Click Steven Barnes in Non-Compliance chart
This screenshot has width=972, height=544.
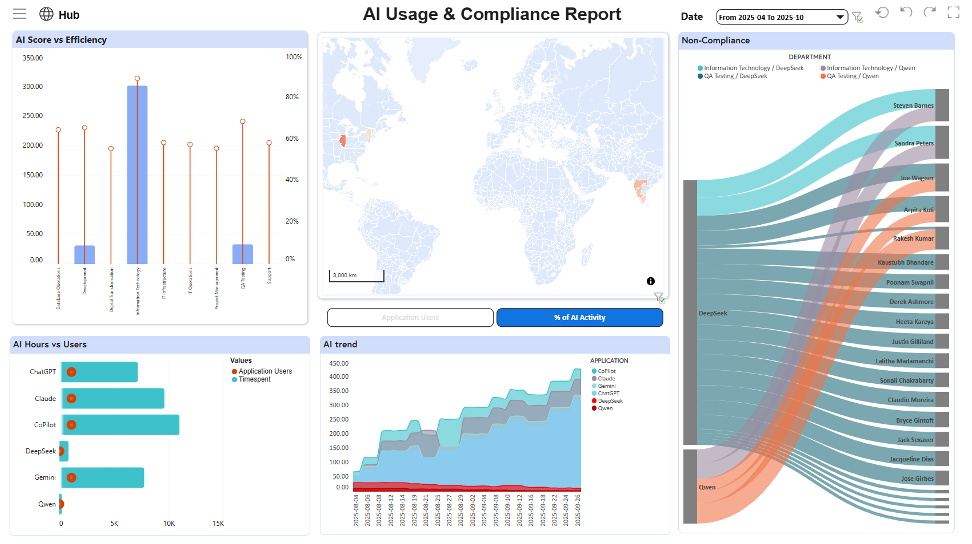(x=913, y=105)
